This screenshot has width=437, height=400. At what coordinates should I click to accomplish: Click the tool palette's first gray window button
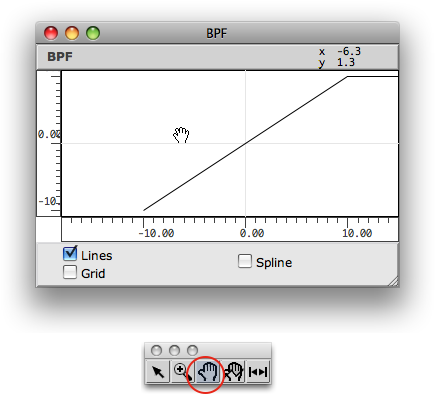[x=156, y=350]
